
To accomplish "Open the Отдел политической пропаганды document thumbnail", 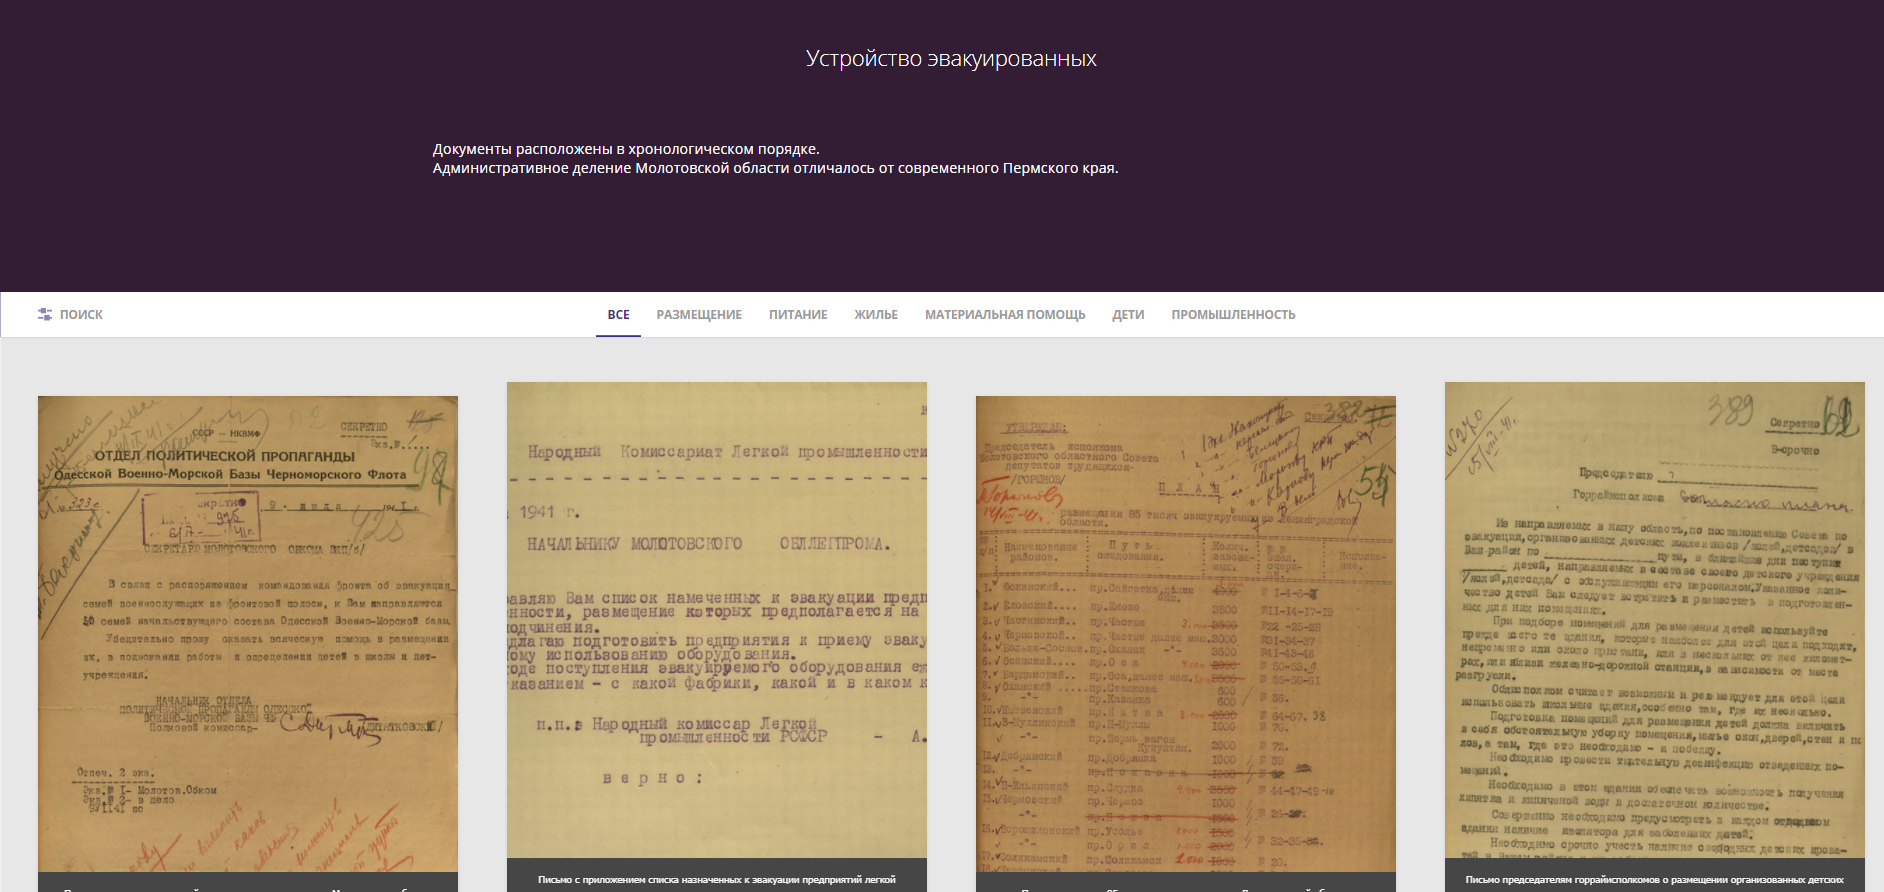I will coord(248,634).
